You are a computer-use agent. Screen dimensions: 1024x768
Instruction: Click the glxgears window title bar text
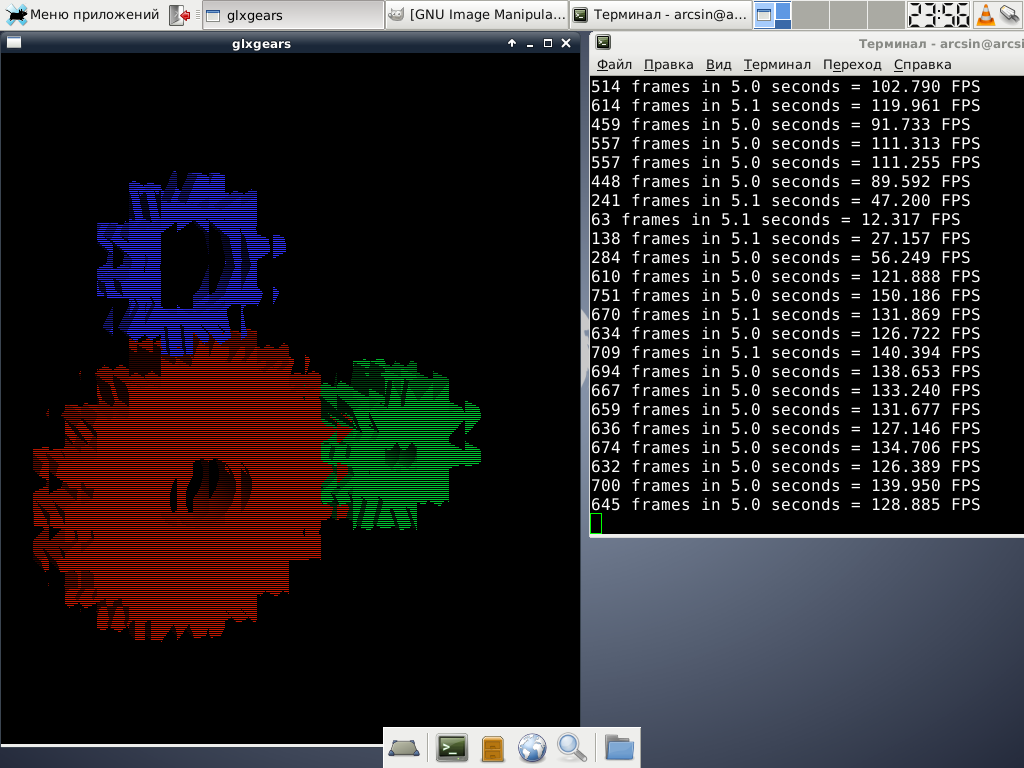(261, 44)
